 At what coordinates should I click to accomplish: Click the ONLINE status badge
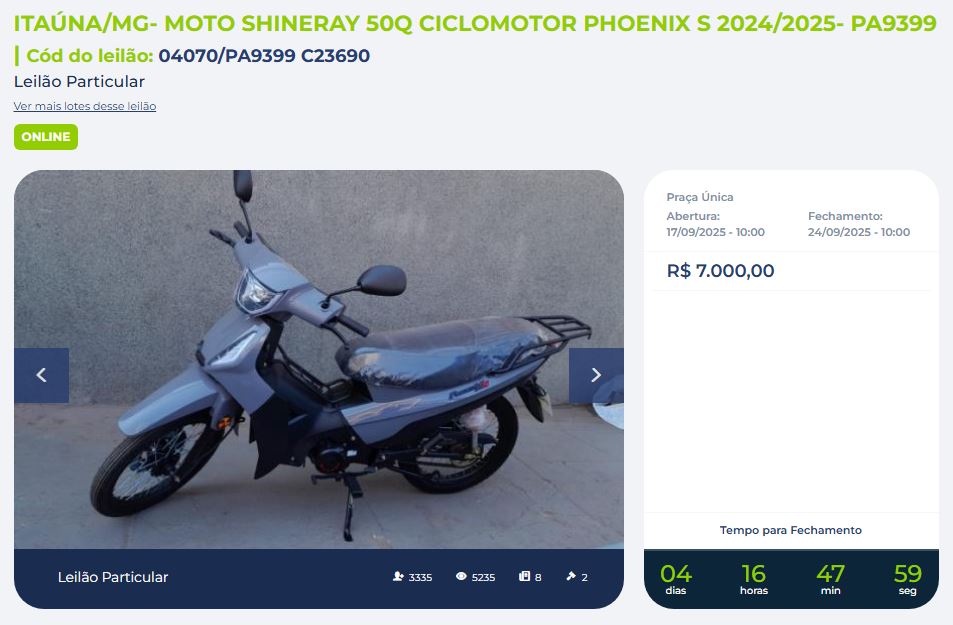46,137
